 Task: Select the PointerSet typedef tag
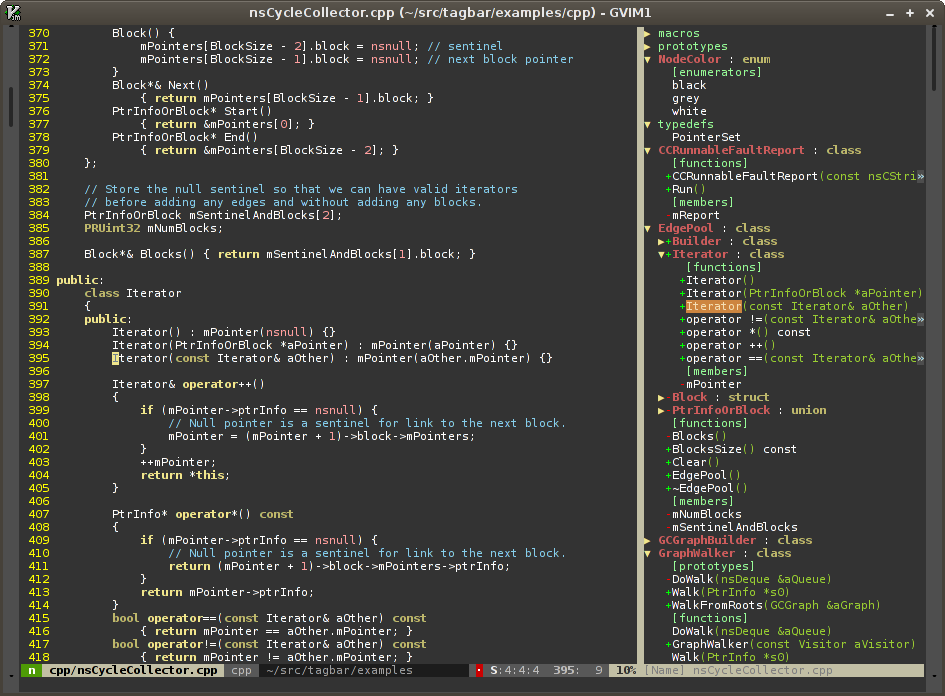706,137
